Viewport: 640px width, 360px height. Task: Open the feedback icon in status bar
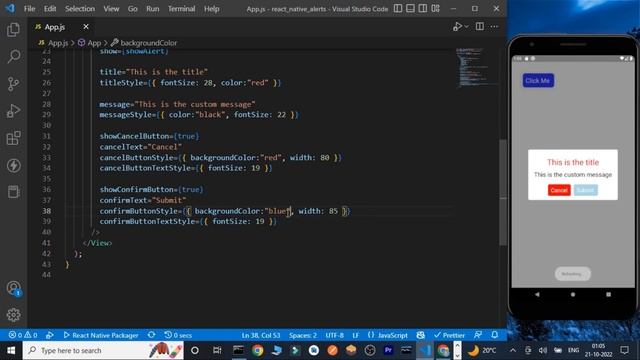click(x=478, y=335)
